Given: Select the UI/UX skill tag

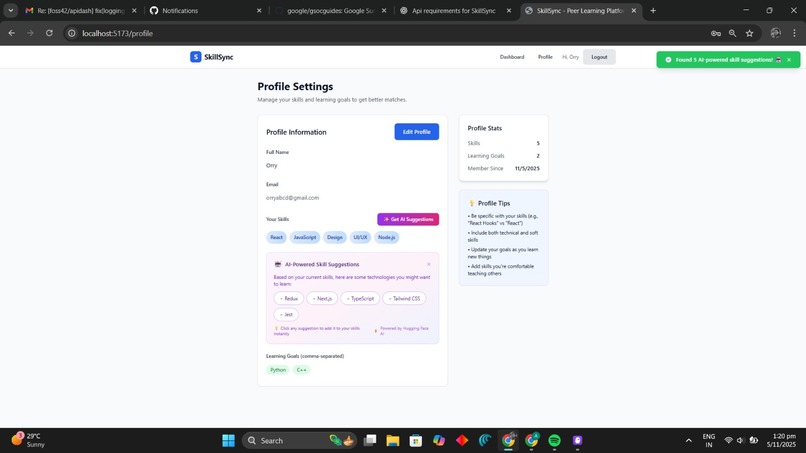Looking at the screenshot, I should coord(360,237).
